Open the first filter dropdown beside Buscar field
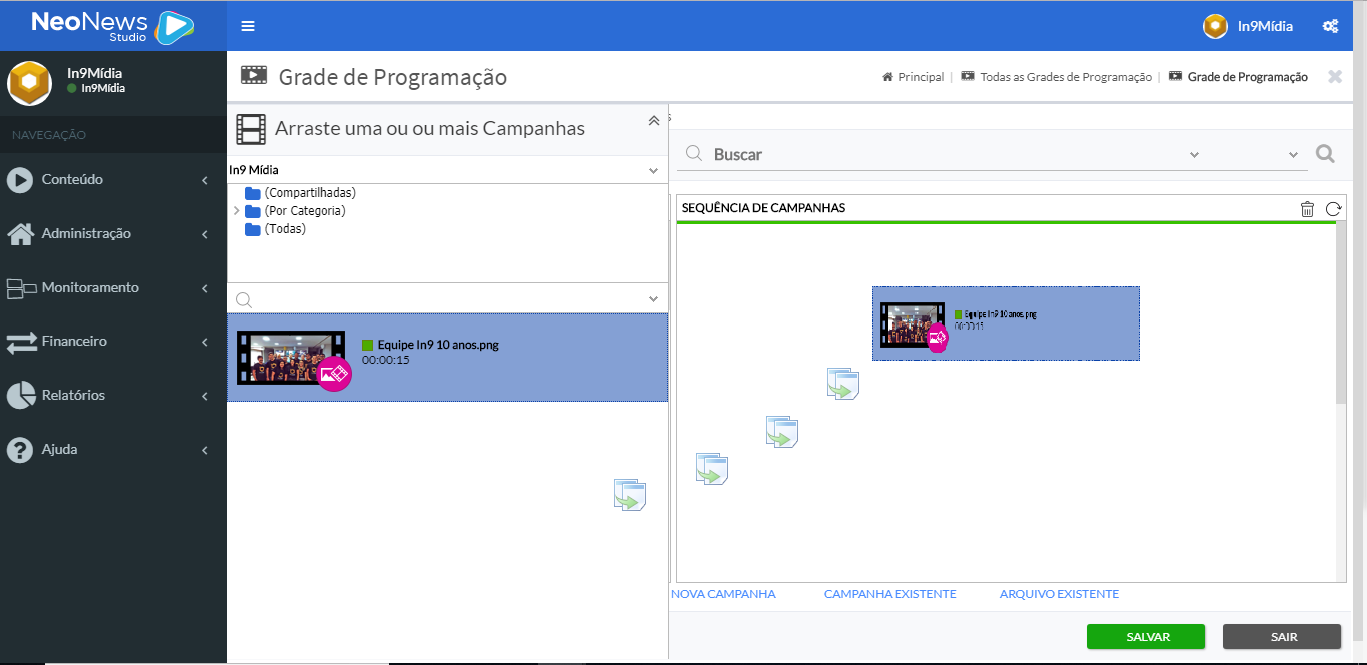The image size is (1367, 665). [1194, 153]
